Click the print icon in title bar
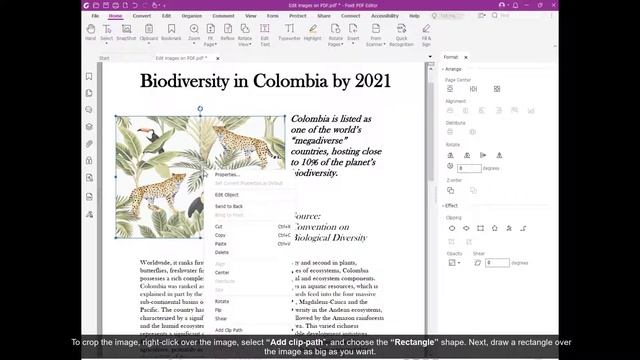The height and width of the screenshot is (360, 640). [x=116, y=5]
